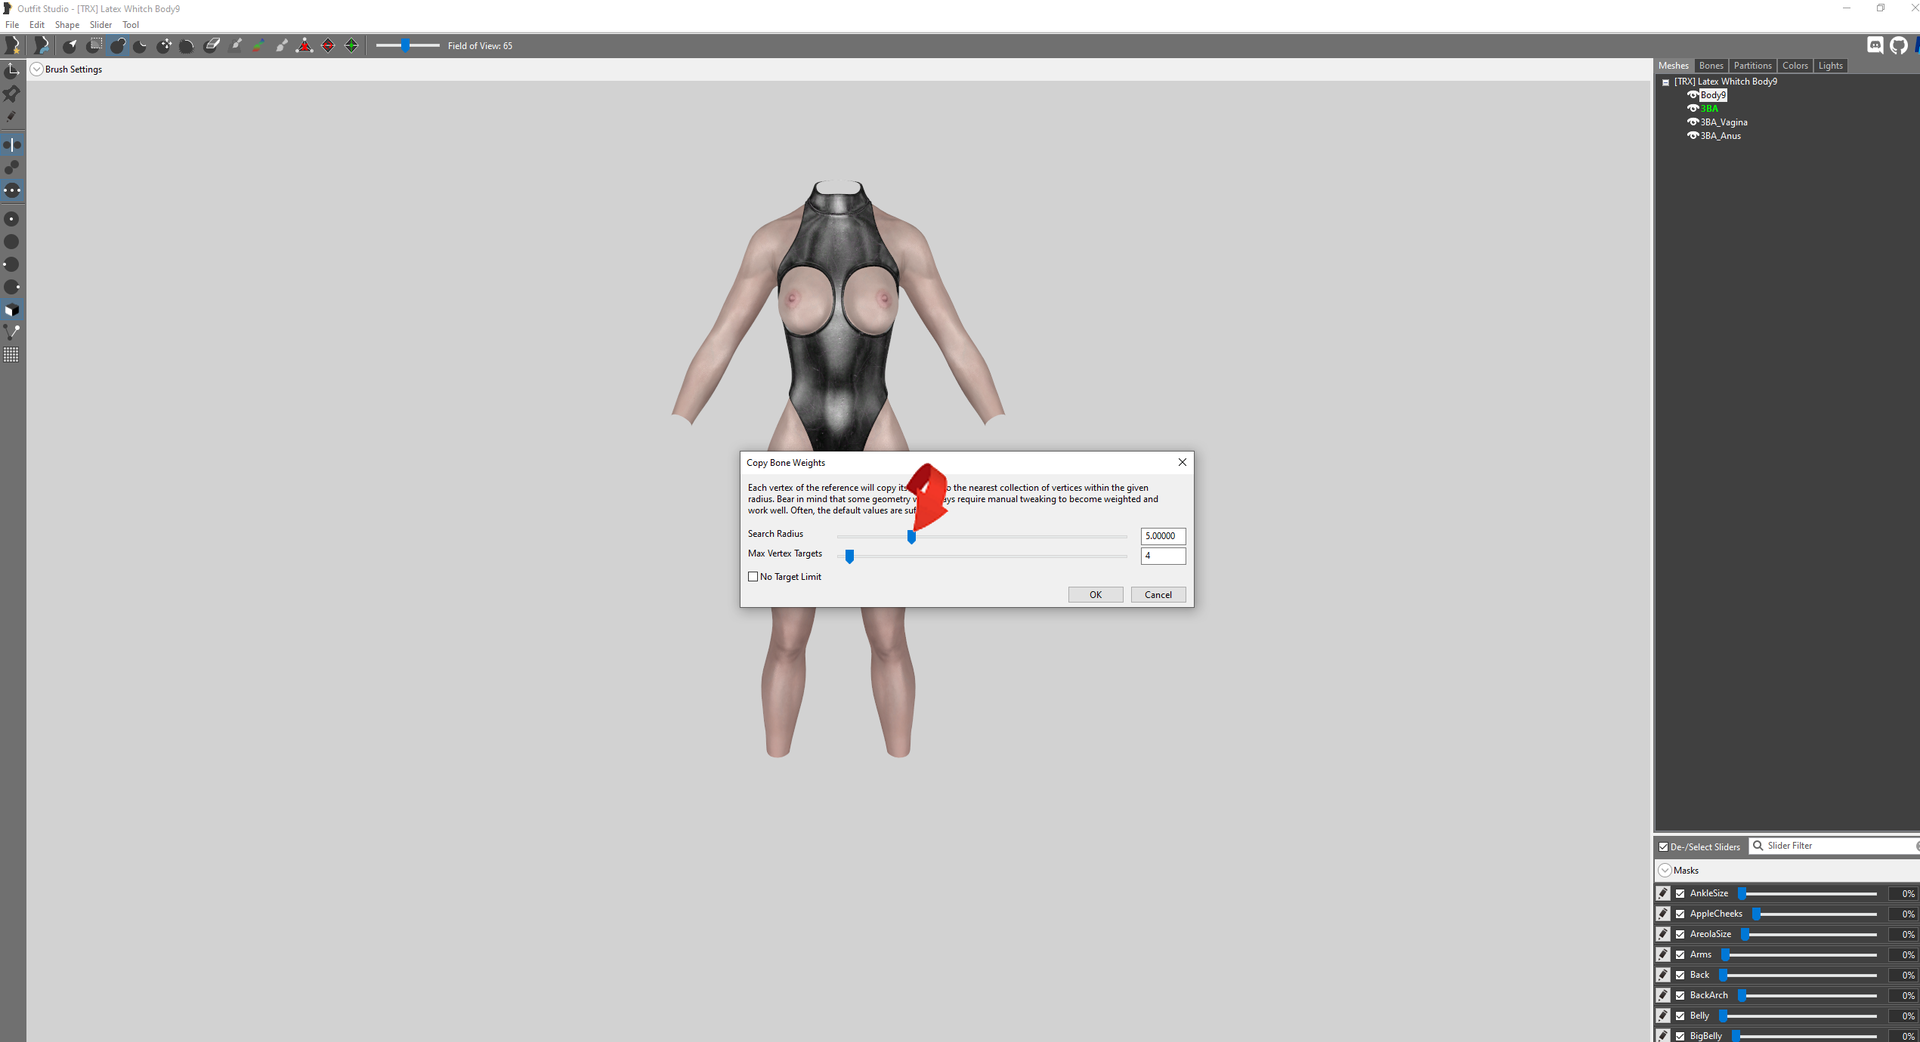Uncheck the BackArch slider checkbox
The image size is (1920, 1042).
[x=1680, y=995]
